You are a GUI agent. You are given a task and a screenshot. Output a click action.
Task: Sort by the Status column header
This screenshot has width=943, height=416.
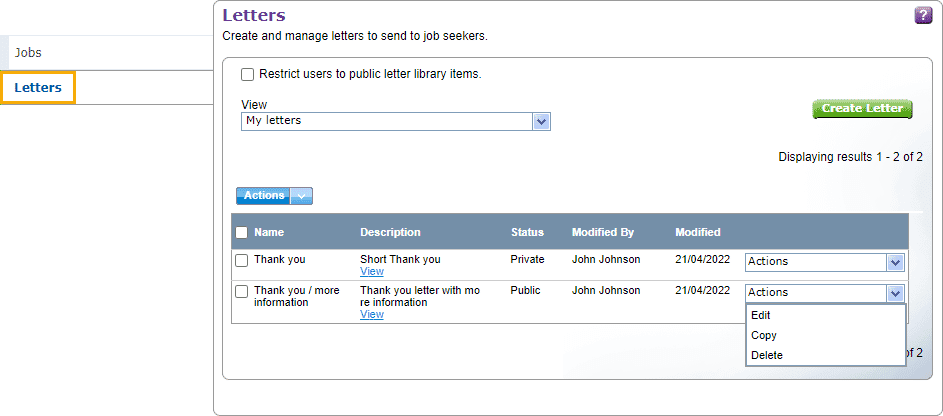527,232
